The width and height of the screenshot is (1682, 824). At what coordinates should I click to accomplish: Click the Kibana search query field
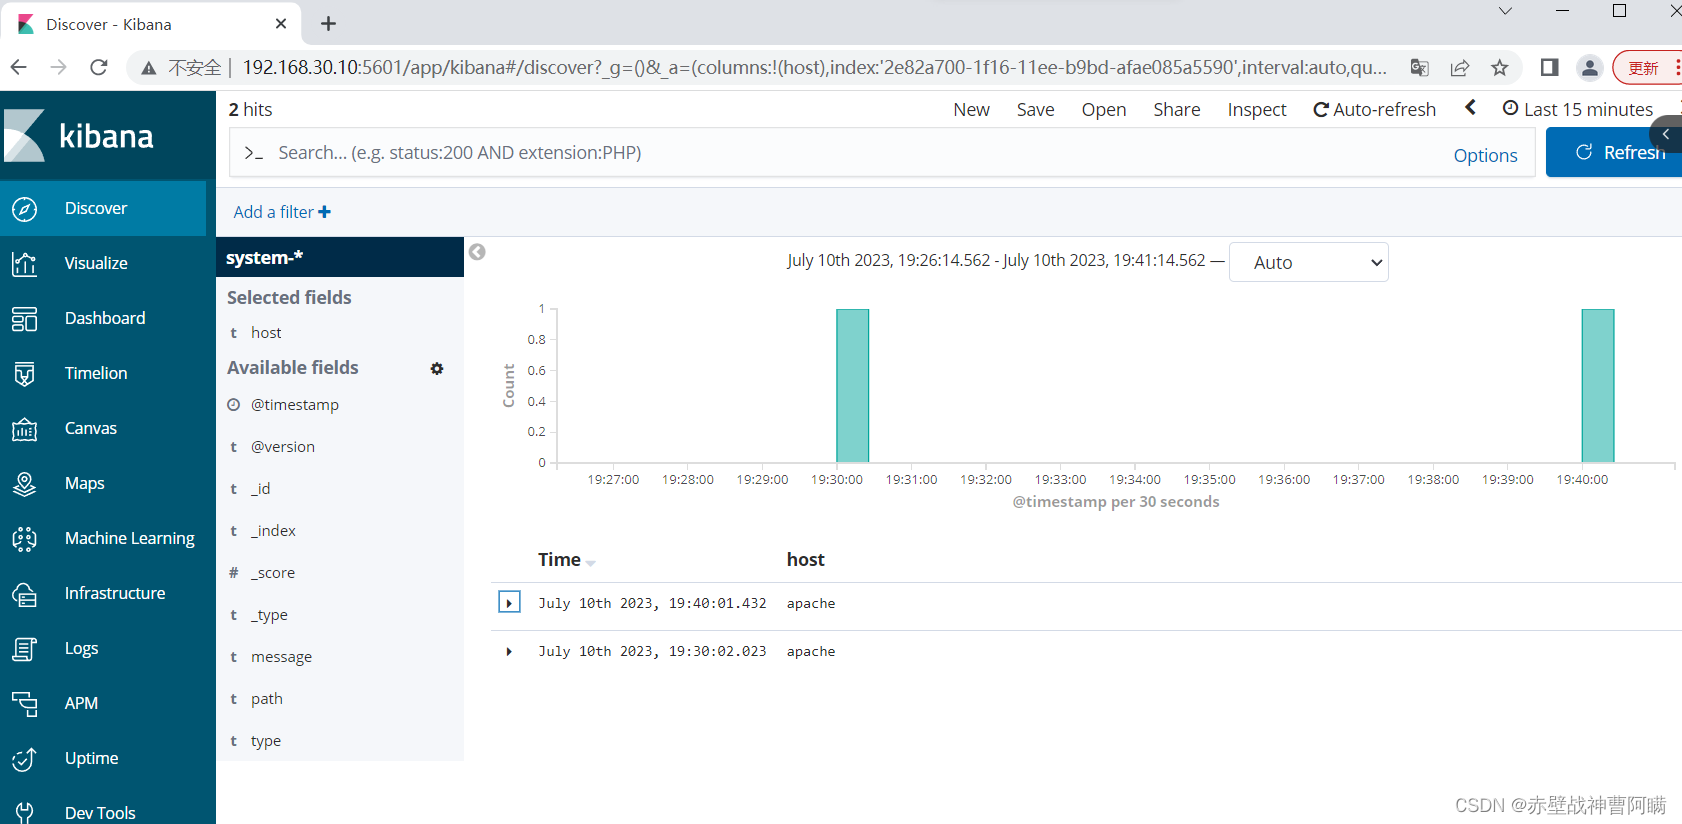tap(840, 153)
